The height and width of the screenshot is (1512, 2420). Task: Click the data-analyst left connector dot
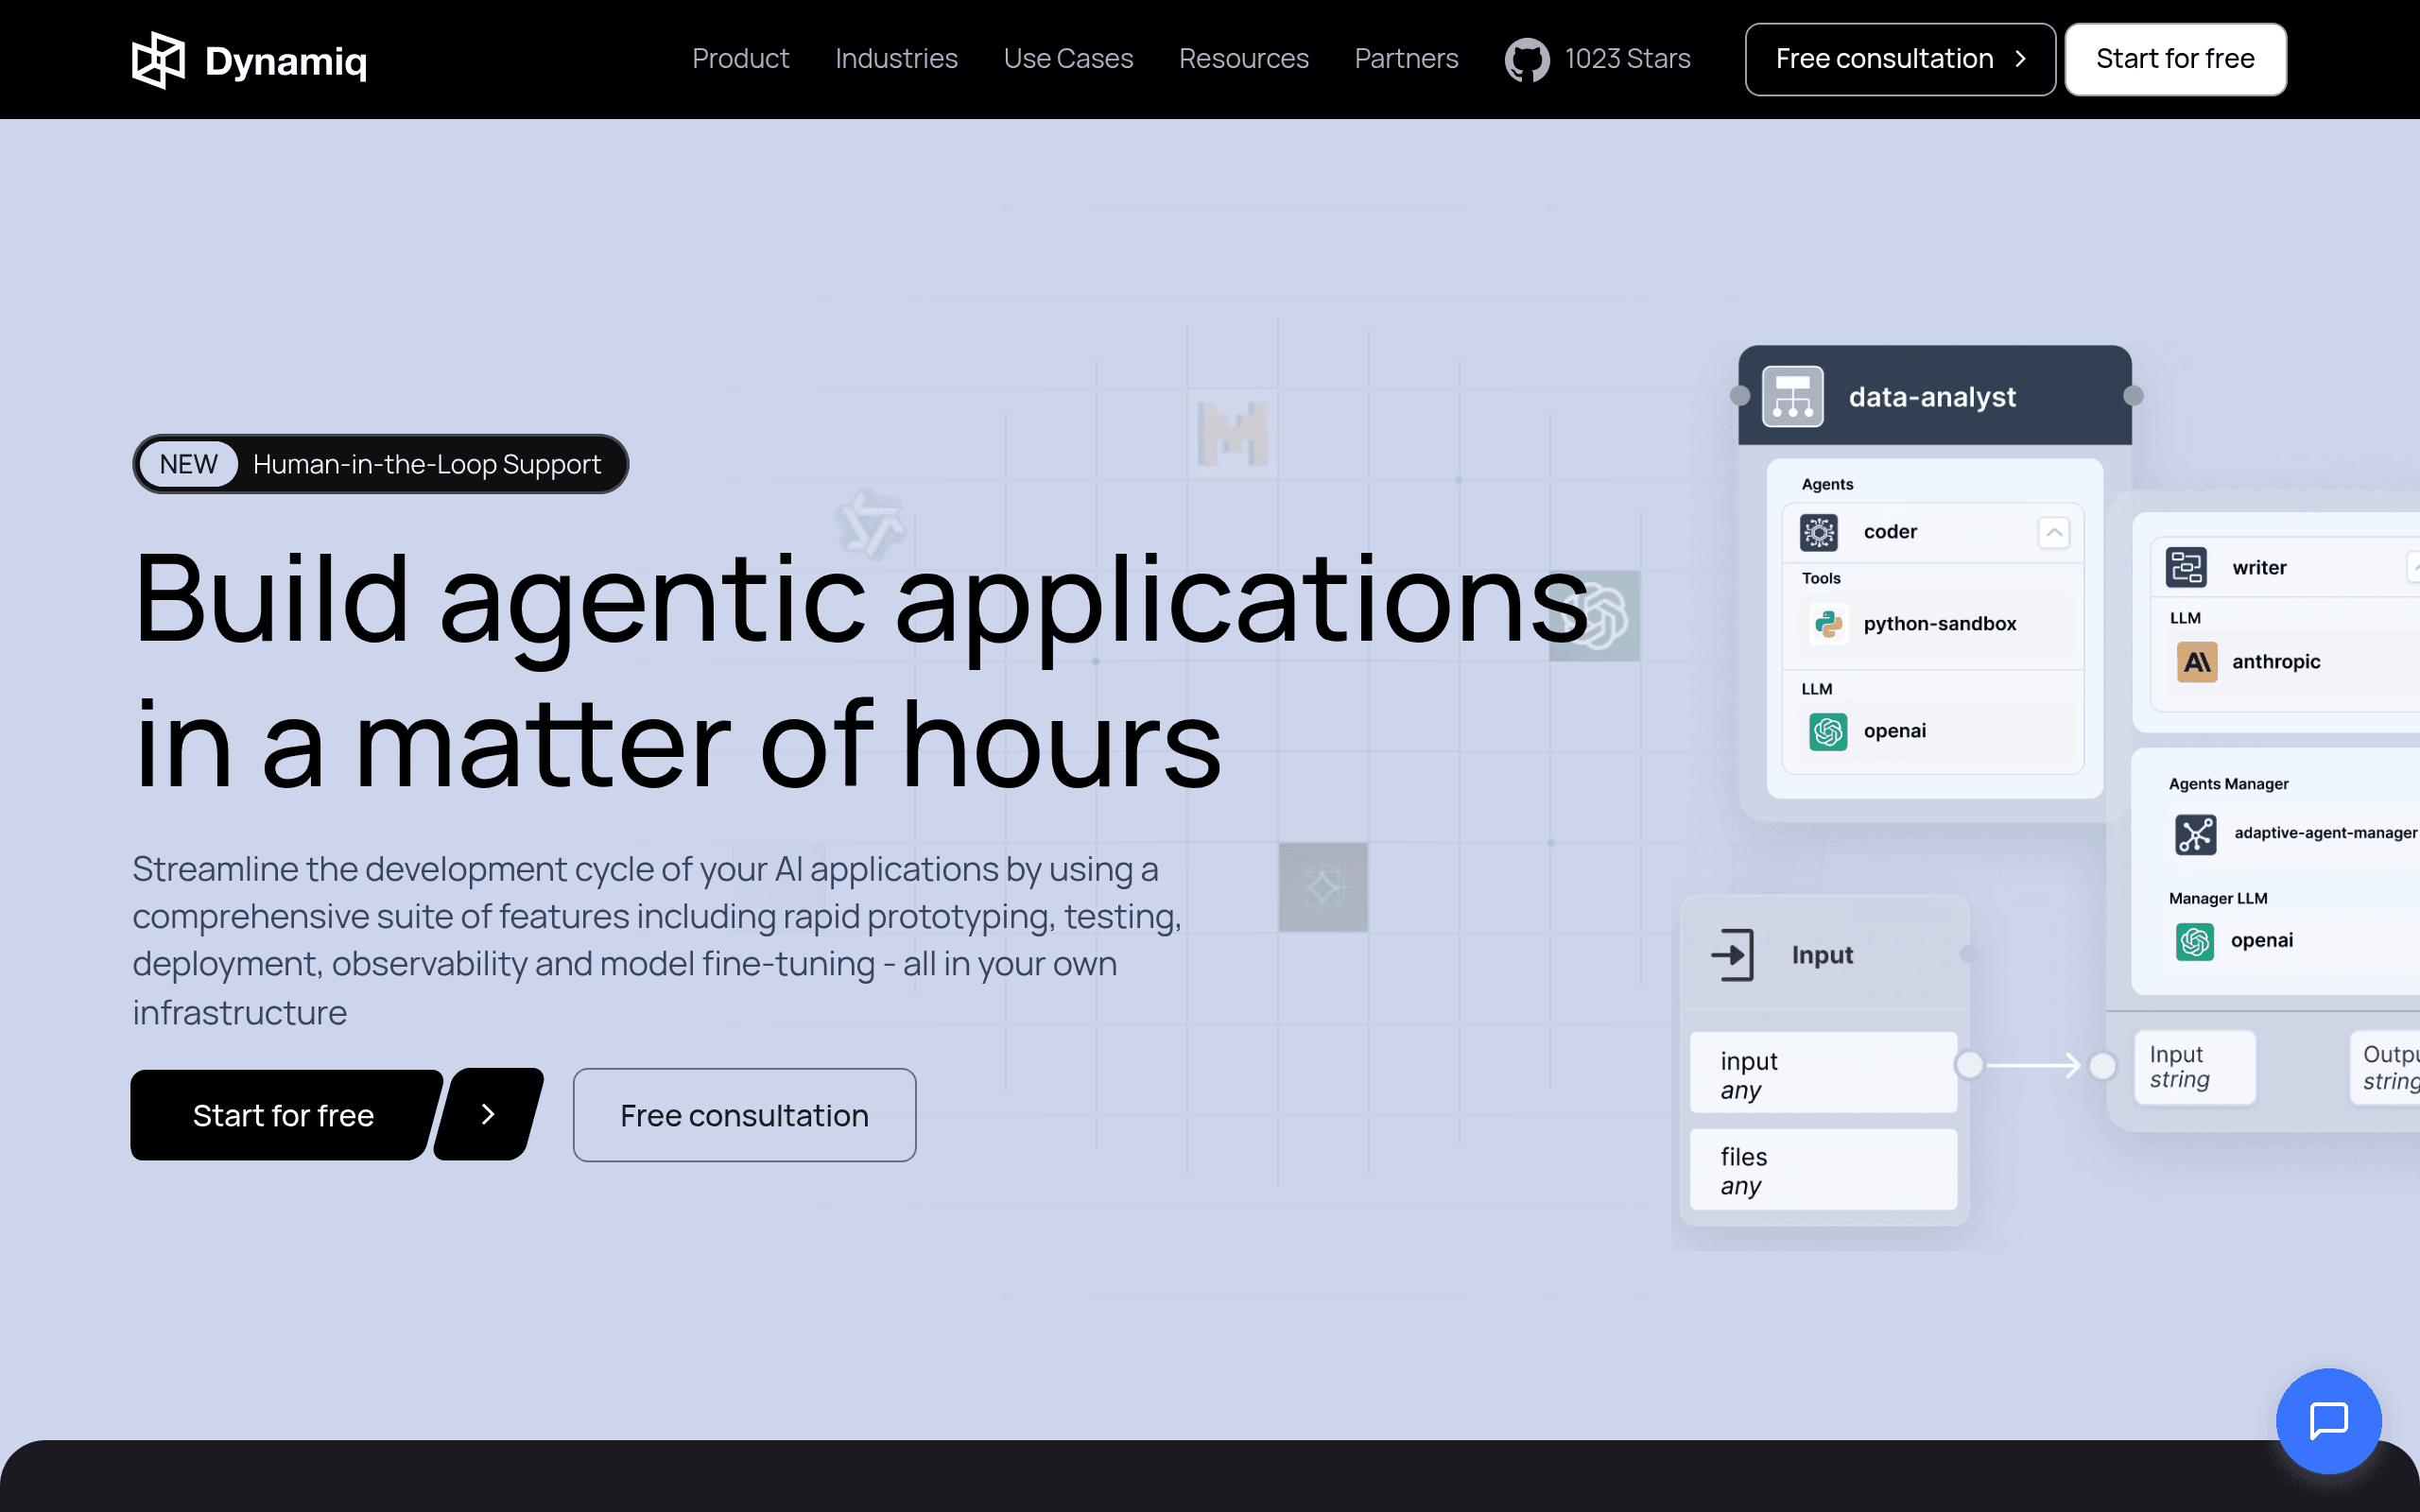[x=1740, y=396]
